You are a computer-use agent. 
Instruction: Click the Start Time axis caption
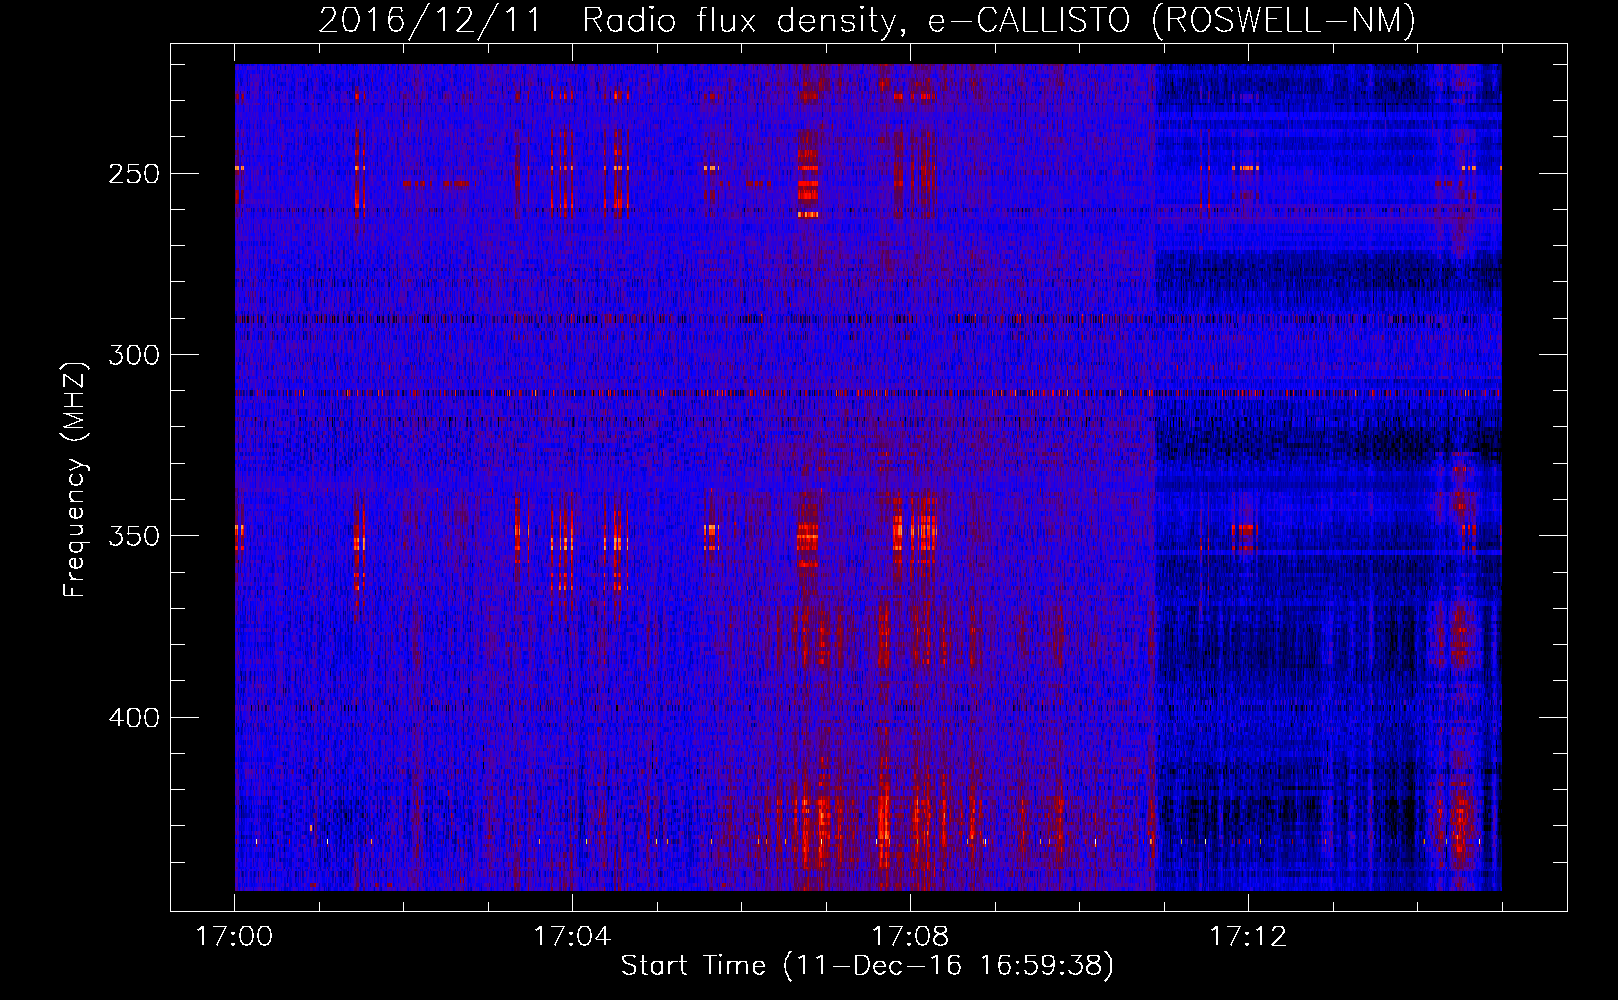pos(867,966)
